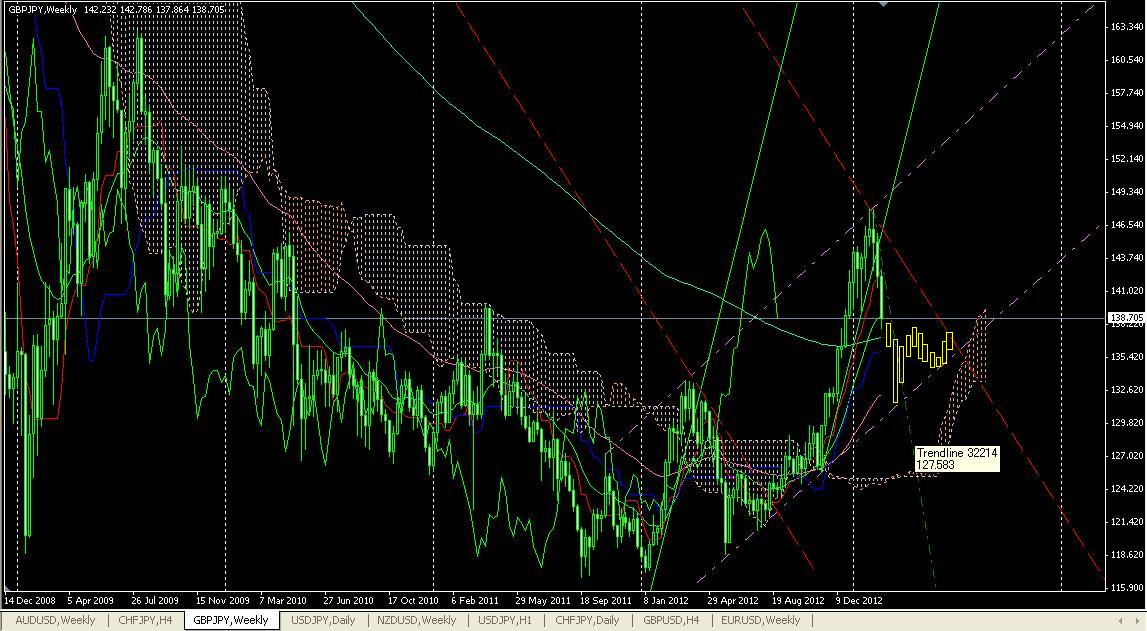Image resolution: width=1147 pixels, height=631 pixels.
Task: Click the Trendline 32214 tooltip
Action: coord(957,458)
